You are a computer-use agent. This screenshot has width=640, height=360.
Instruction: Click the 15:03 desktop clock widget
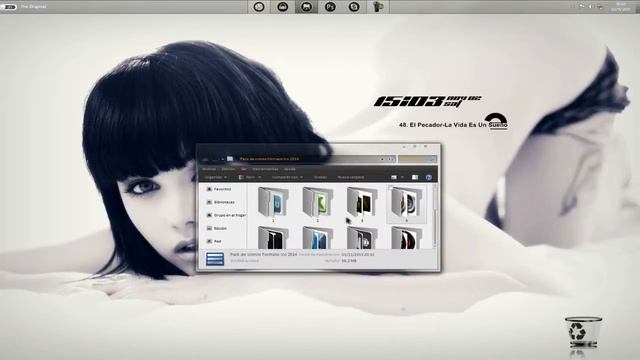click(427, 101)
